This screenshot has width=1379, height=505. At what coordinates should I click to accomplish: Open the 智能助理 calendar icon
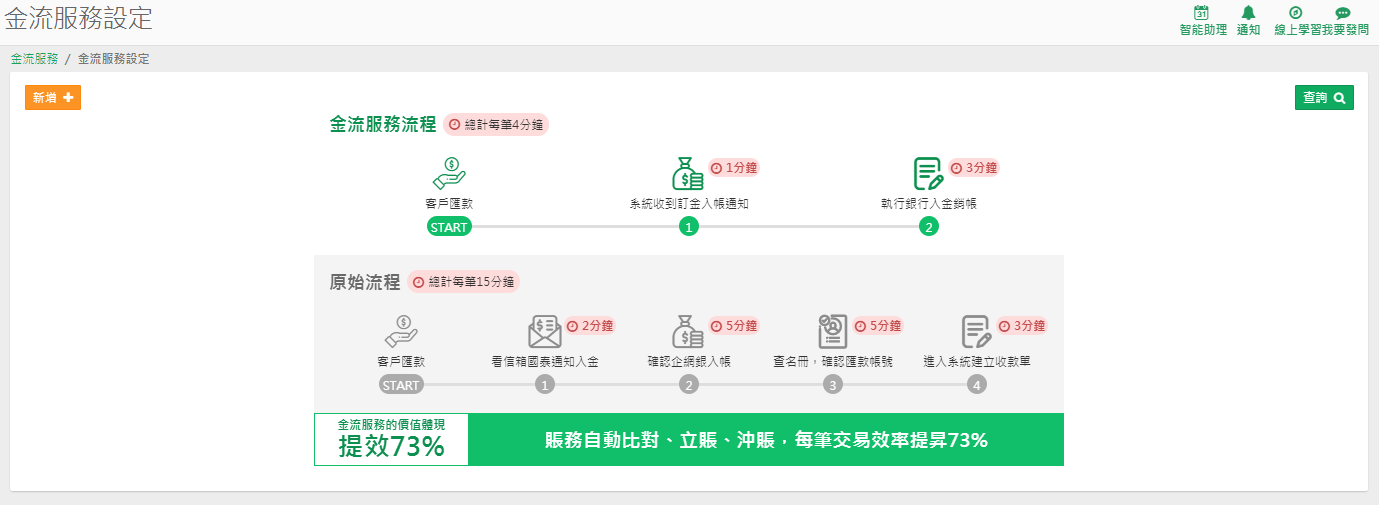pyautogui.click(x=1202, y=13)
